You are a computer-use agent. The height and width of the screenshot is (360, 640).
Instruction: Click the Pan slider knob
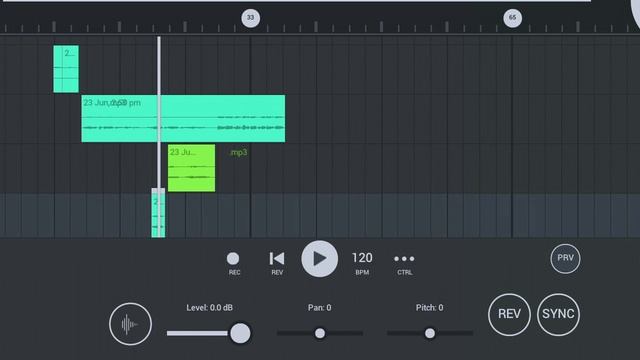pos(320,333)
